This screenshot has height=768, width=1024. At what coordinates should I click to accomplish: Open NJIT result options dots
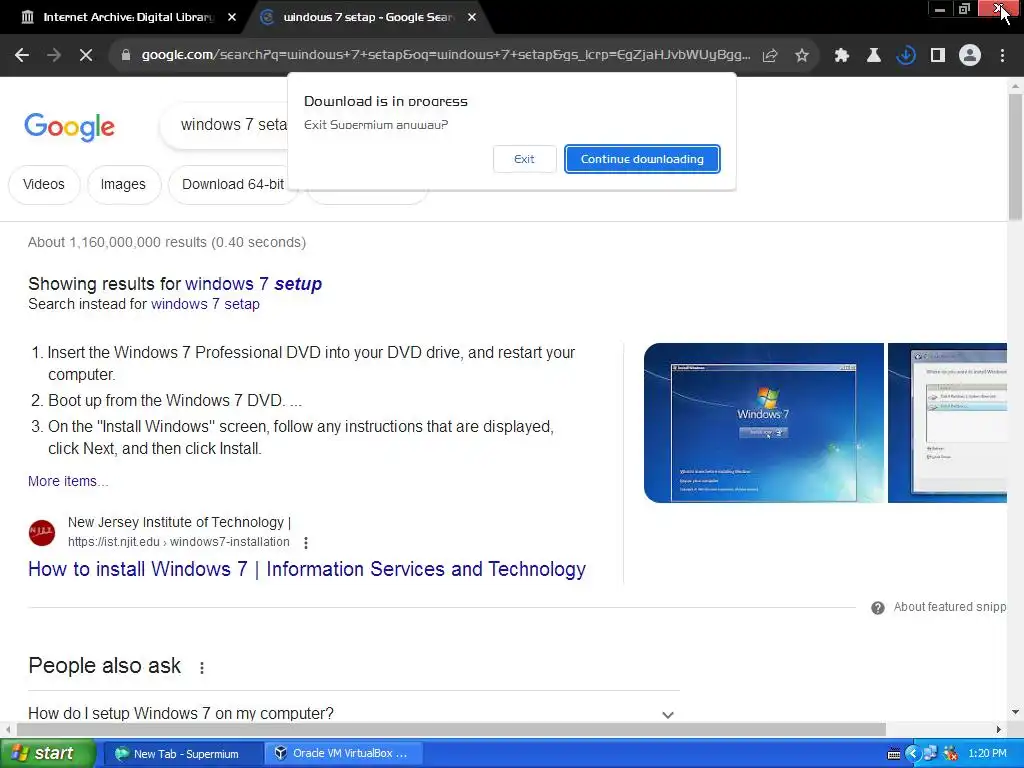pos(306,543)
